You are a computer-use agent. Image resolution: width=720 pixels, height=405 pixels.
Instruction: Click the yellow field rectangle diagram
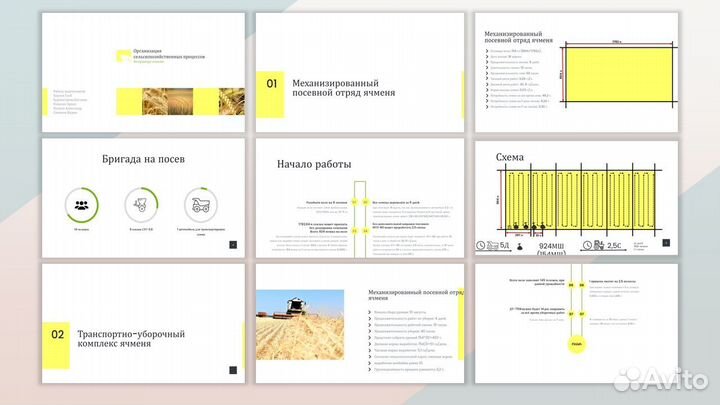pos(619,74)
